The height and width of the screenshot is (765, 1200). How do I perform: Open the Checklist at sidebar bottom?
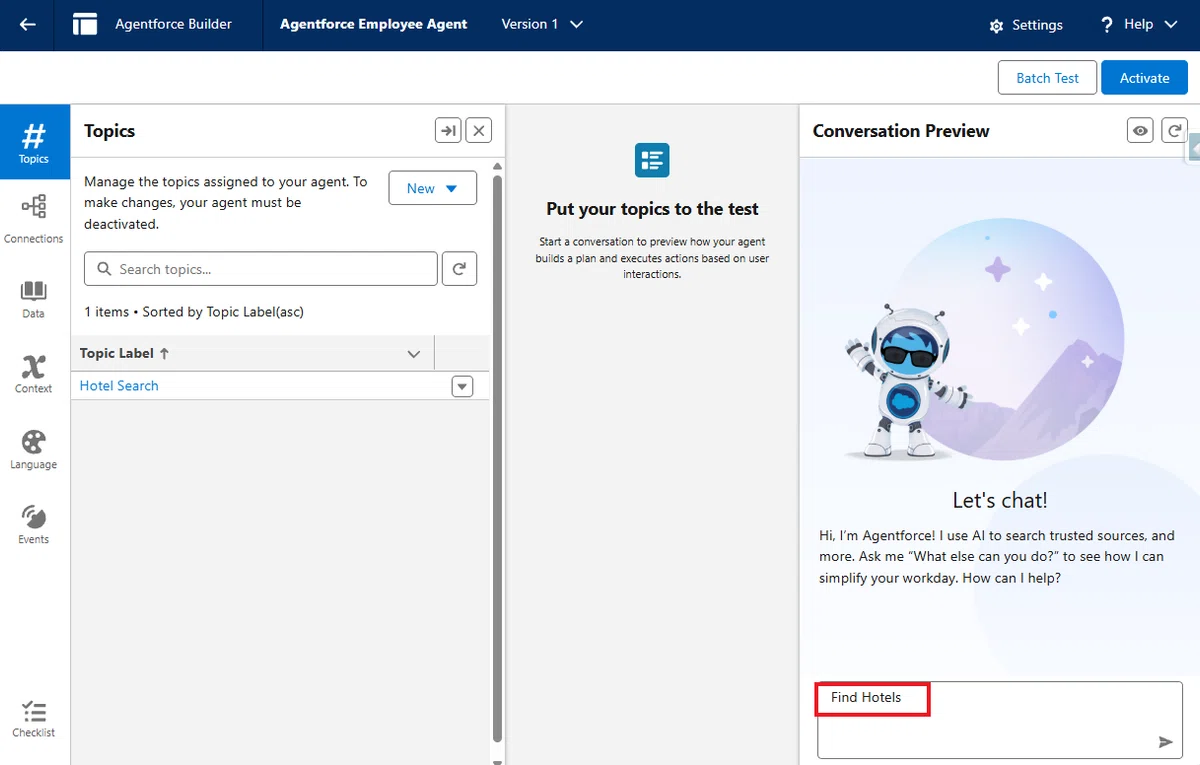(x=34, y=719)
